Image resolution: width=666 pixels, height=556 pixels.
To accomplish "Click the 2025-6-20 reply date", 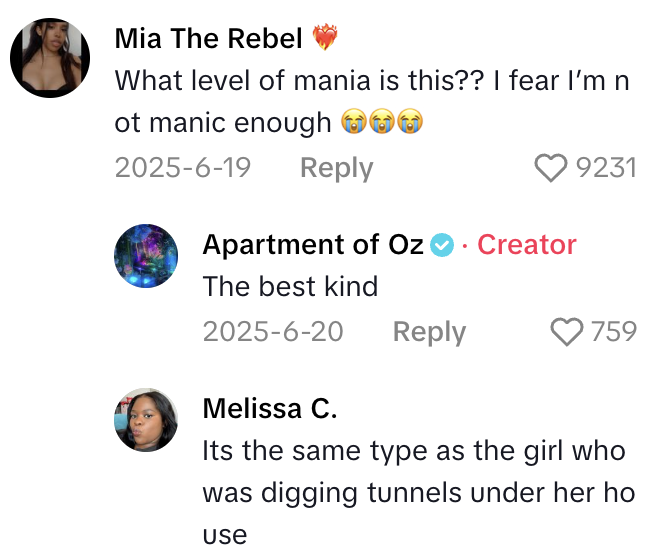I will point(273,332).
